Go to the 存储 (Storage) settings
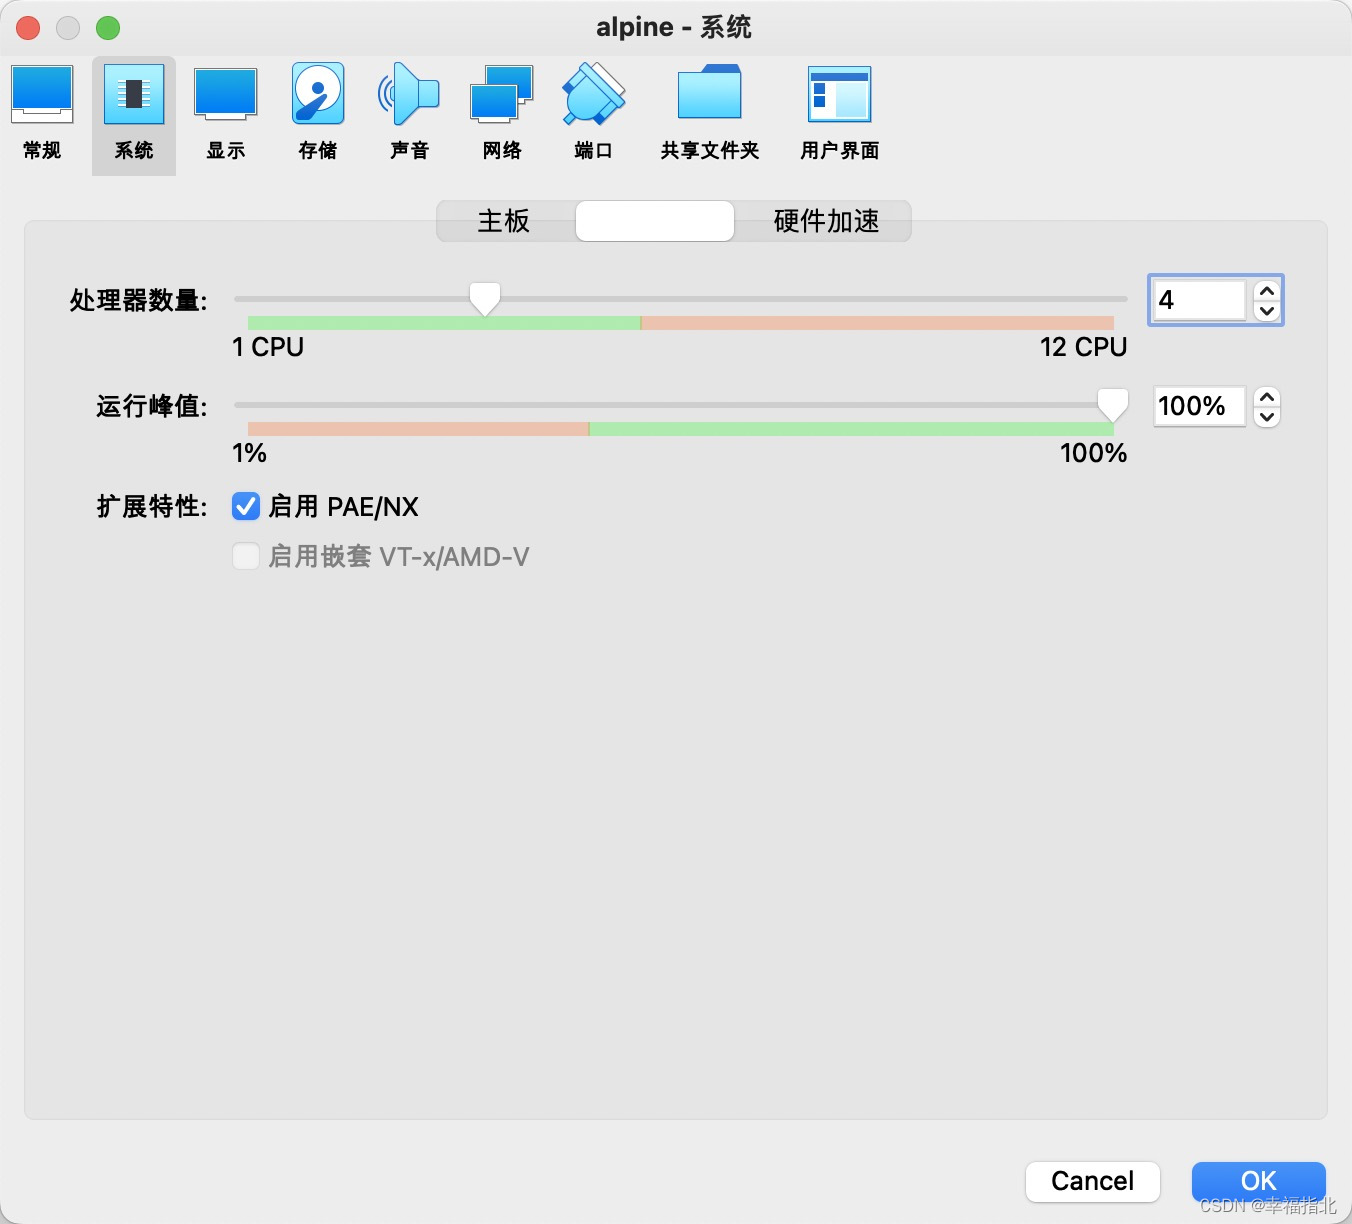Screen dimensions: 1352x1224 click(x=318, y=112)
